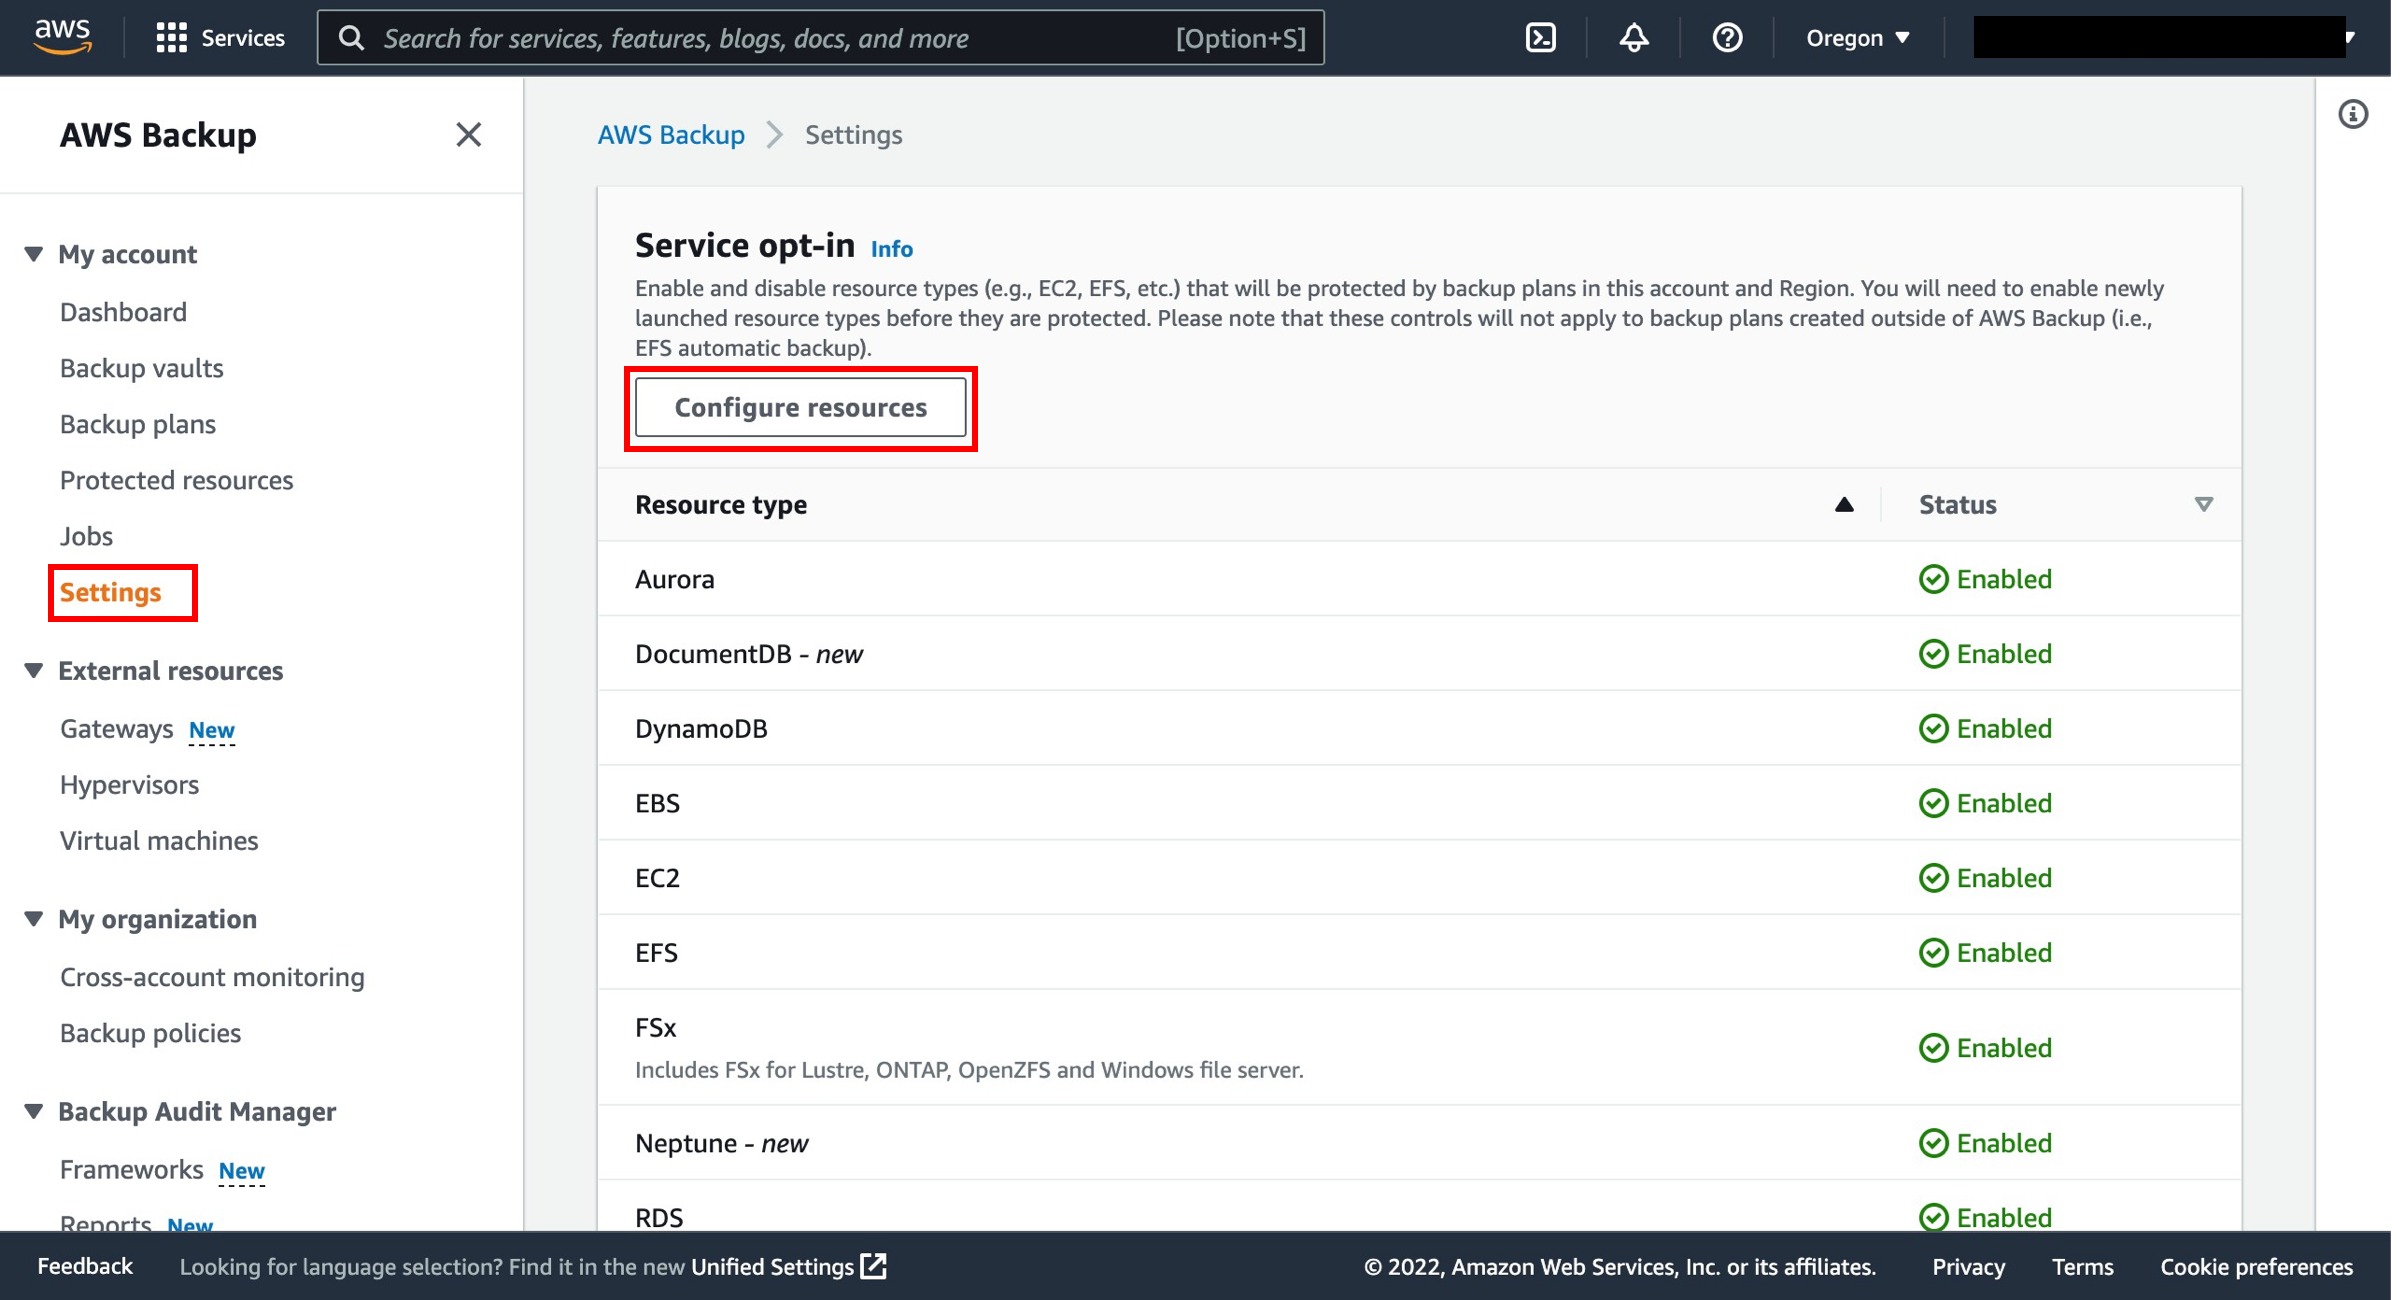Close the AWS Backup side panel
The width and height of the screenshot is (2400, 1300).
click(x=468, y=134)
